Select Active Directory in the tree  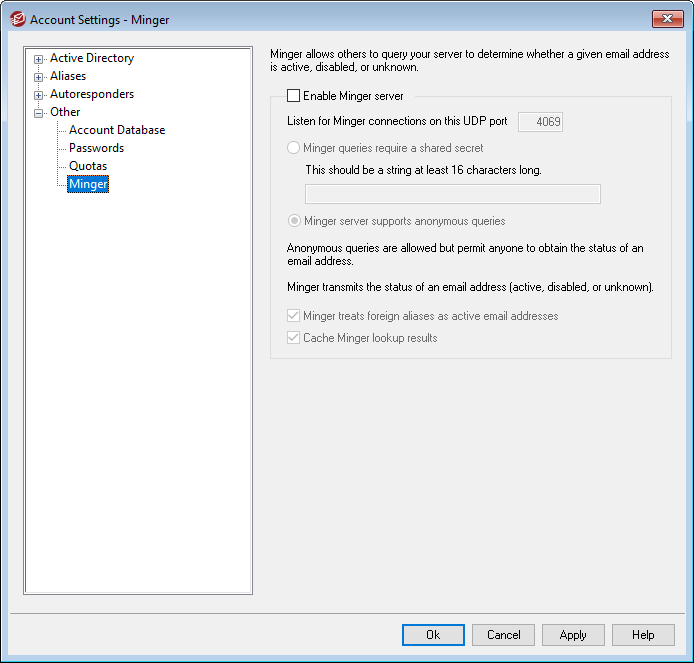[91, 58]
